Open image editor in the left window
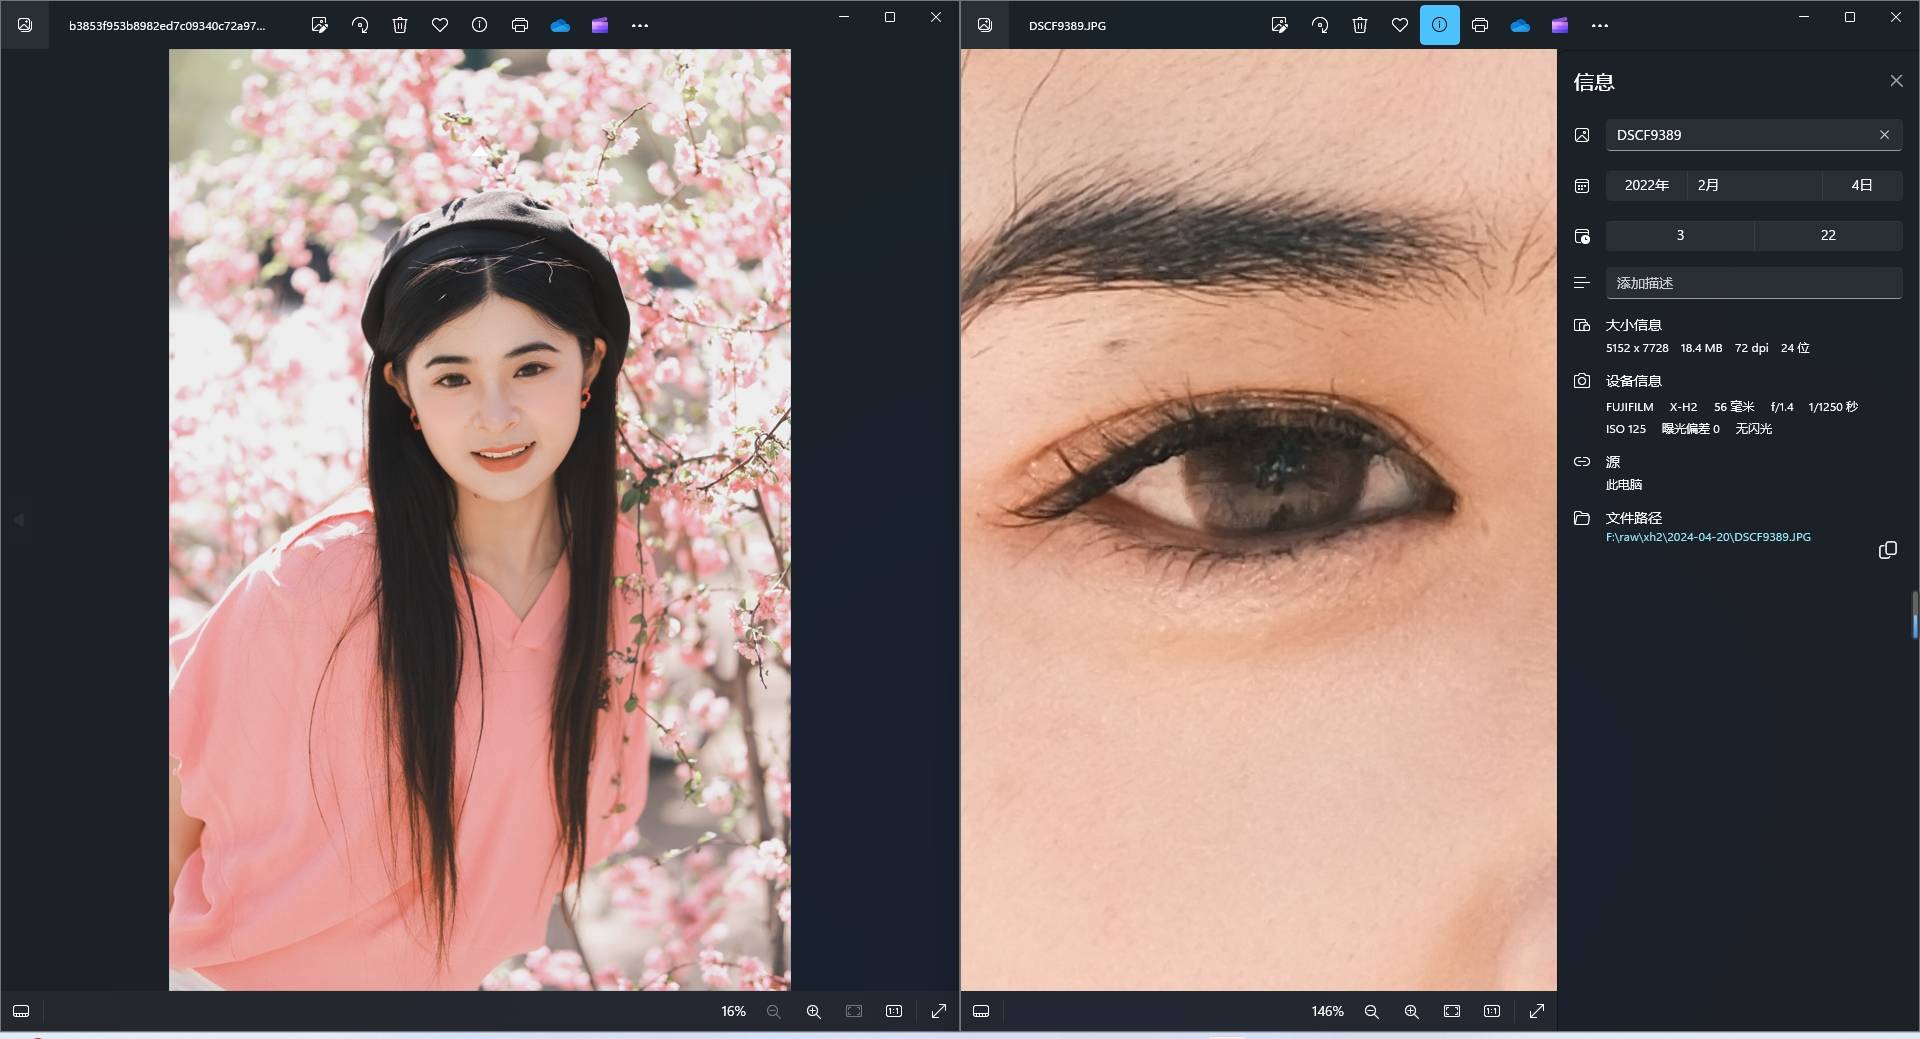Image resolution: width=1920 pixels, height=1039 pixels. coord(319,25)
